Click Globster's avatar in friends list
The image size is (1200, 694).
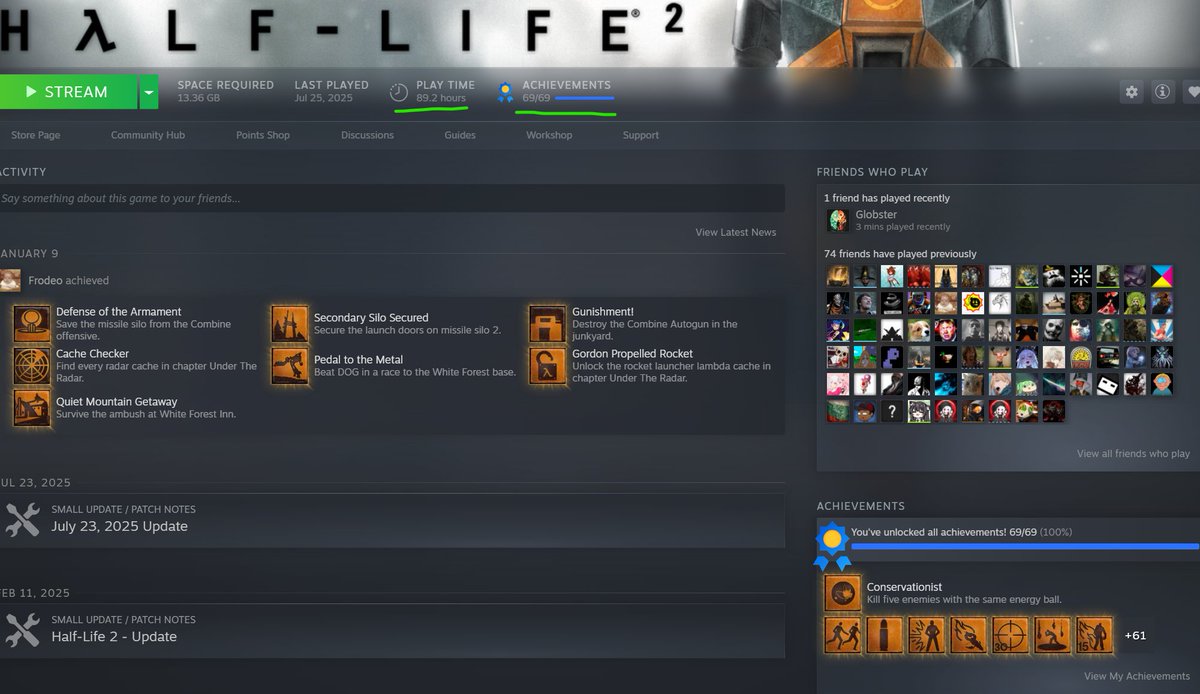pyautogui.click(x=837, y=220)
